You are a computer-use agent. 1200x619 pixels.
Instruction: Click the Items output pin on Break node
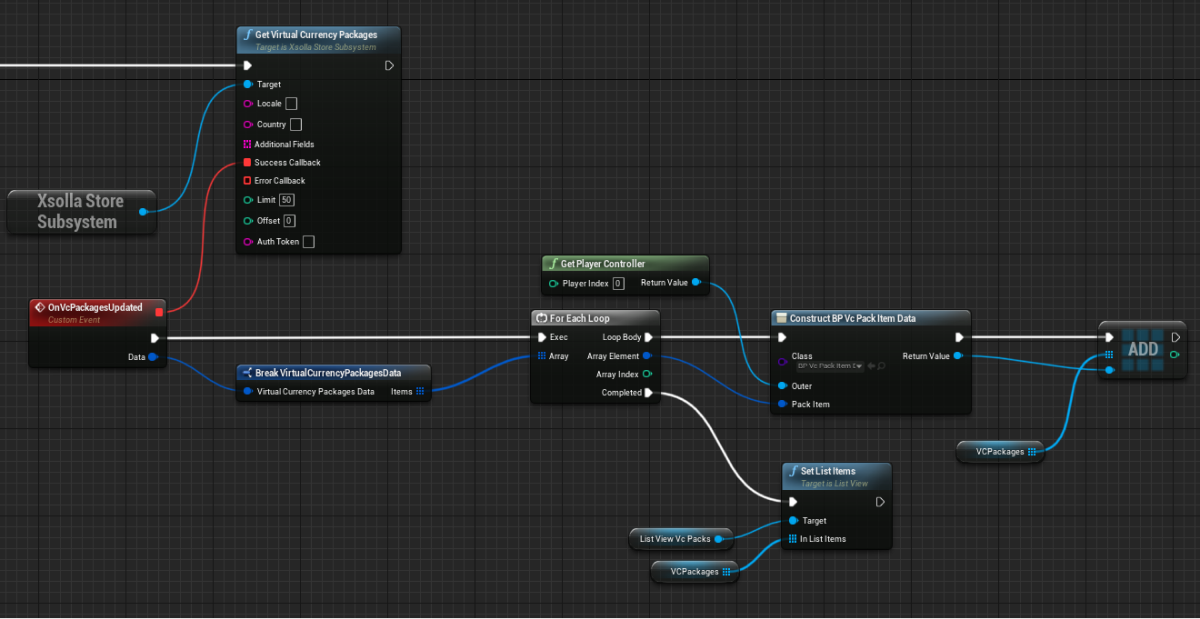click(x=420, y=391)
